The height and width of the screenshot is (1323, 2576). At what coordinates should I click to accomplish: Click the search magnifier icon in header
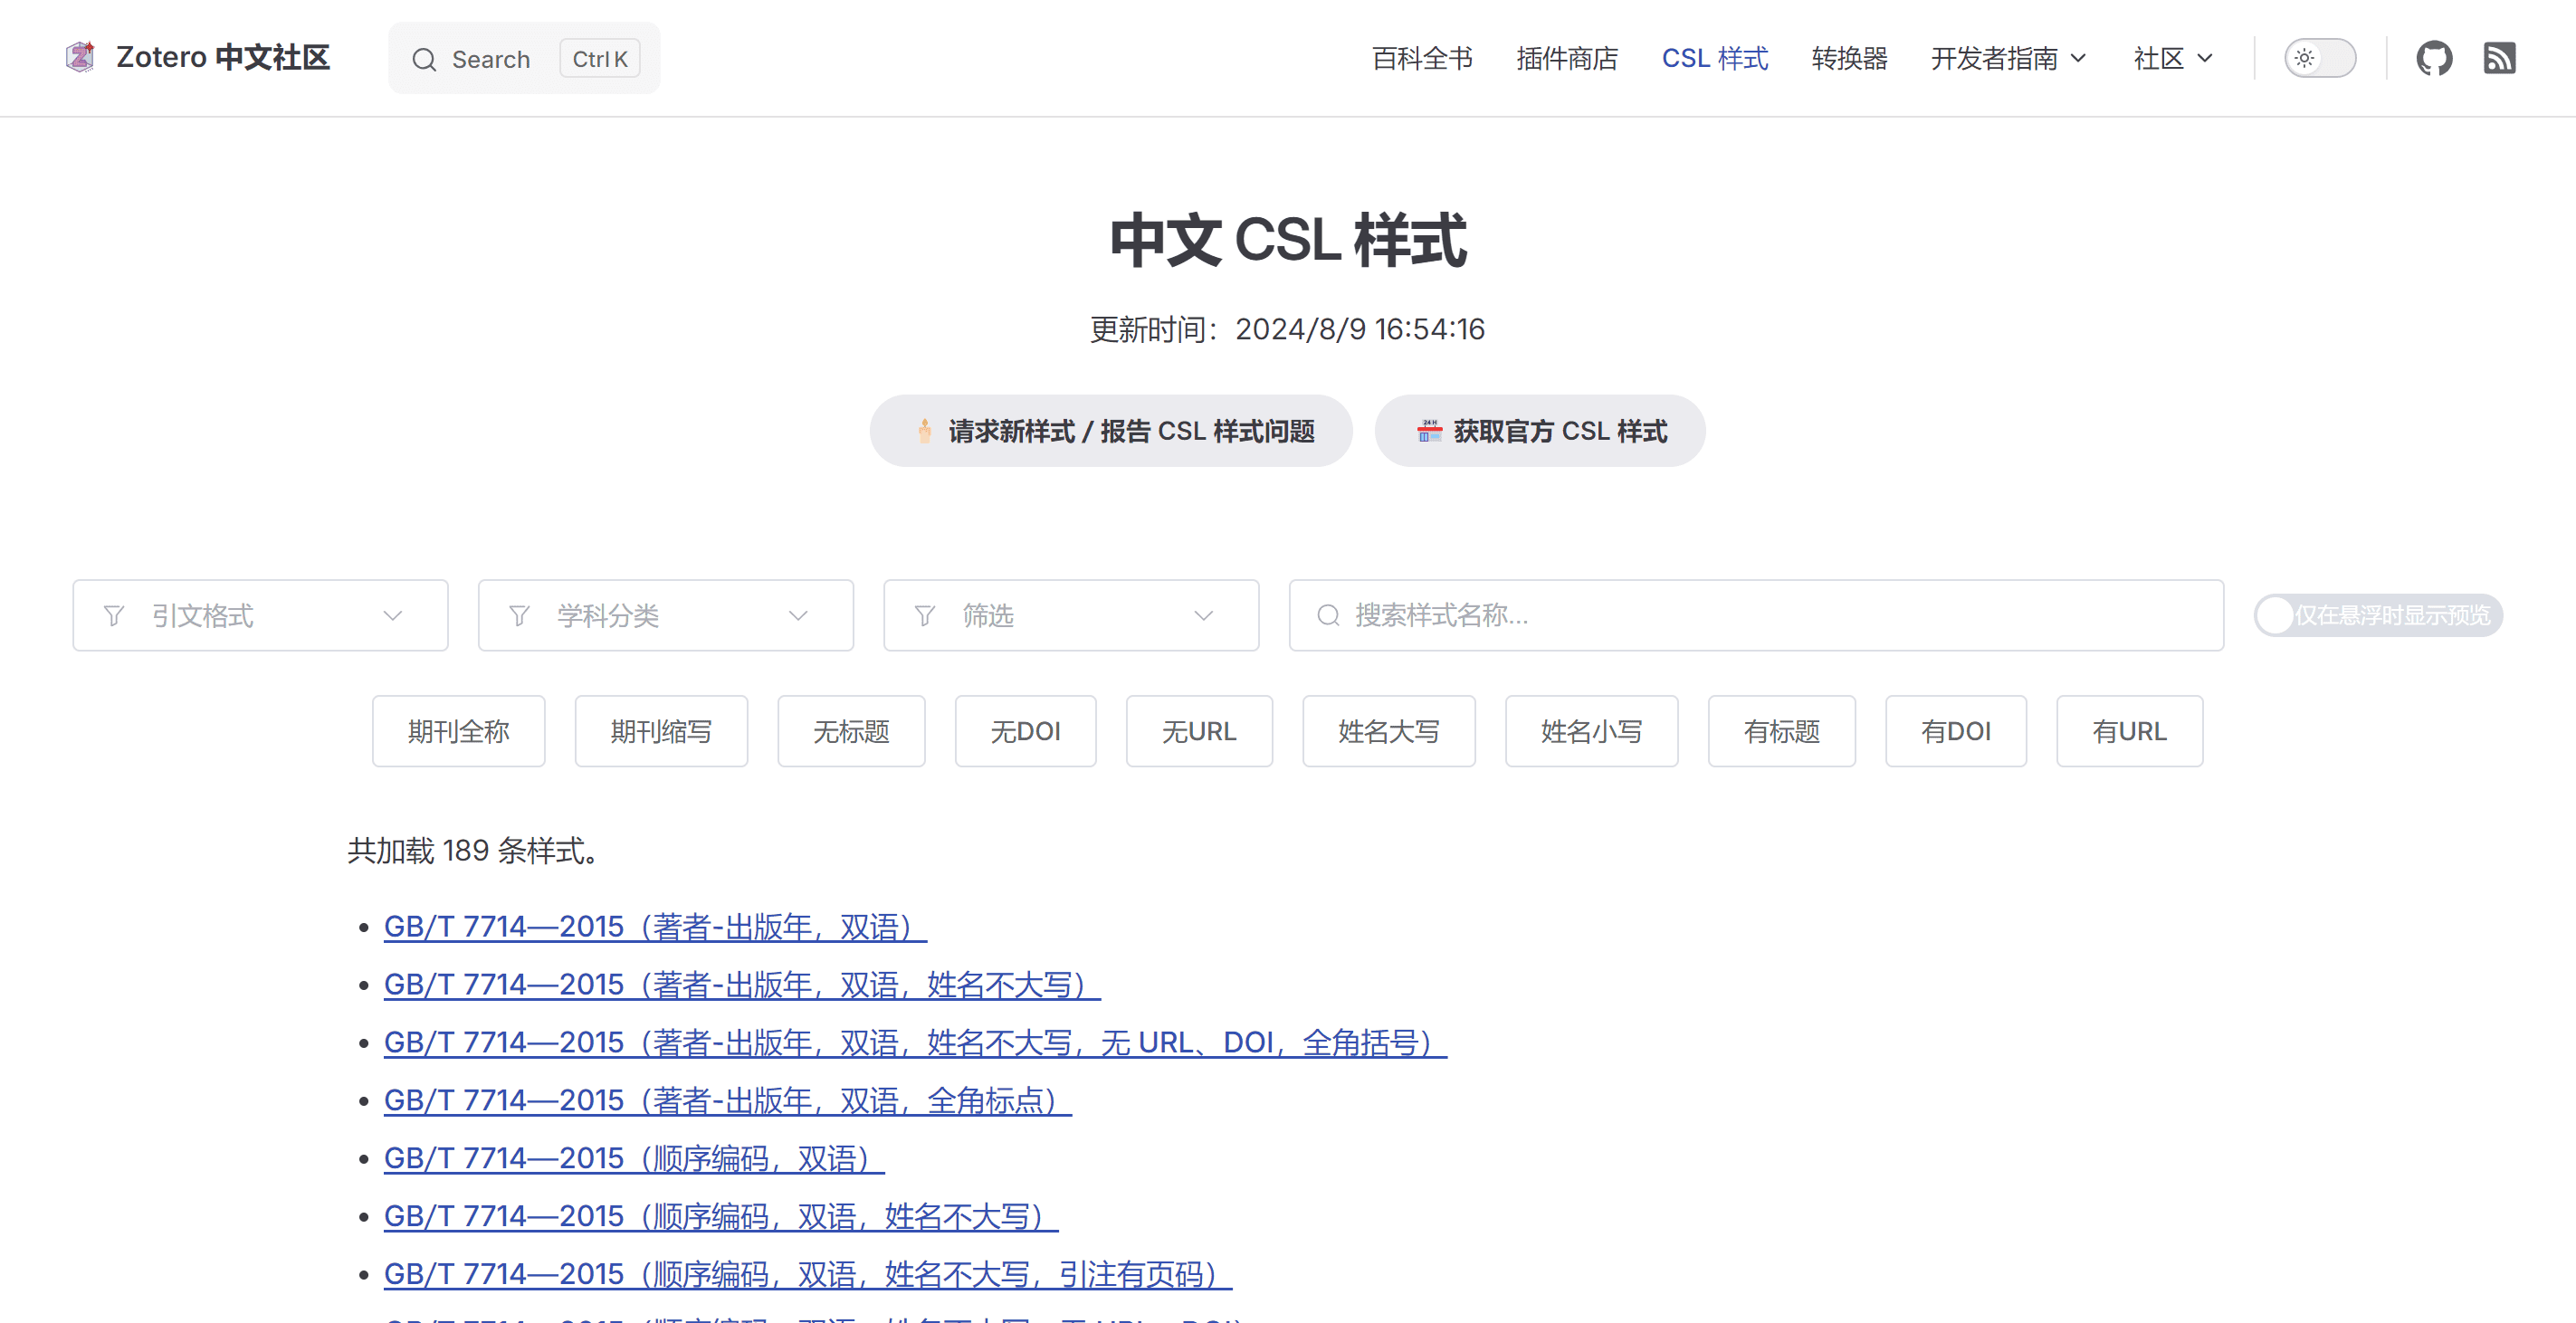pyautogui.click(x=424, y=60)
